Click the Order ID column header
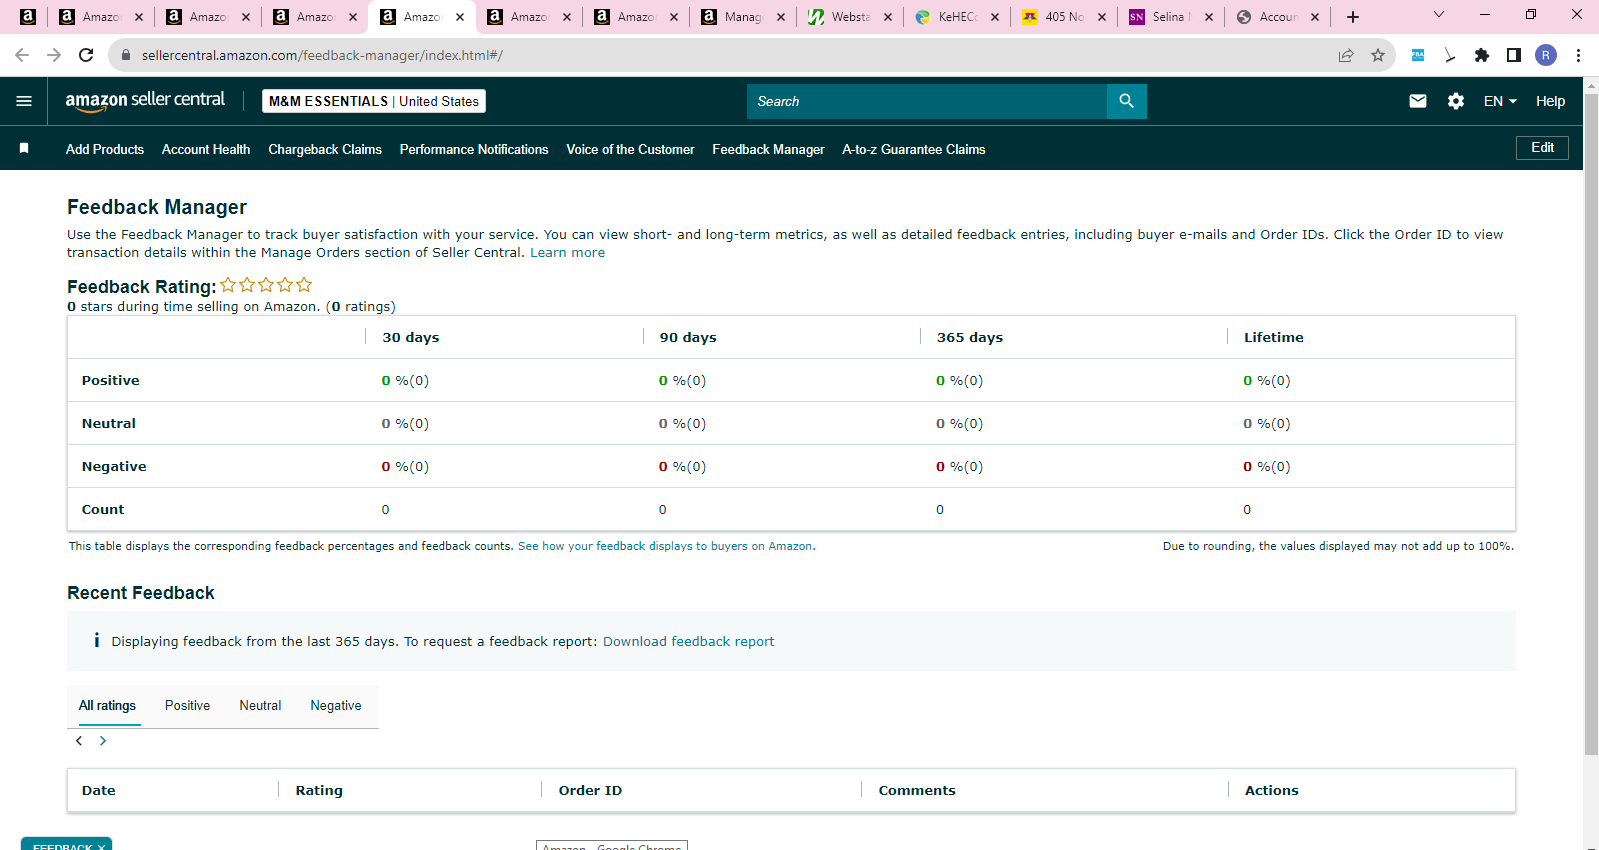Image resolution: width=1599 pixels, height=850 pixels. tap(590, 790)
